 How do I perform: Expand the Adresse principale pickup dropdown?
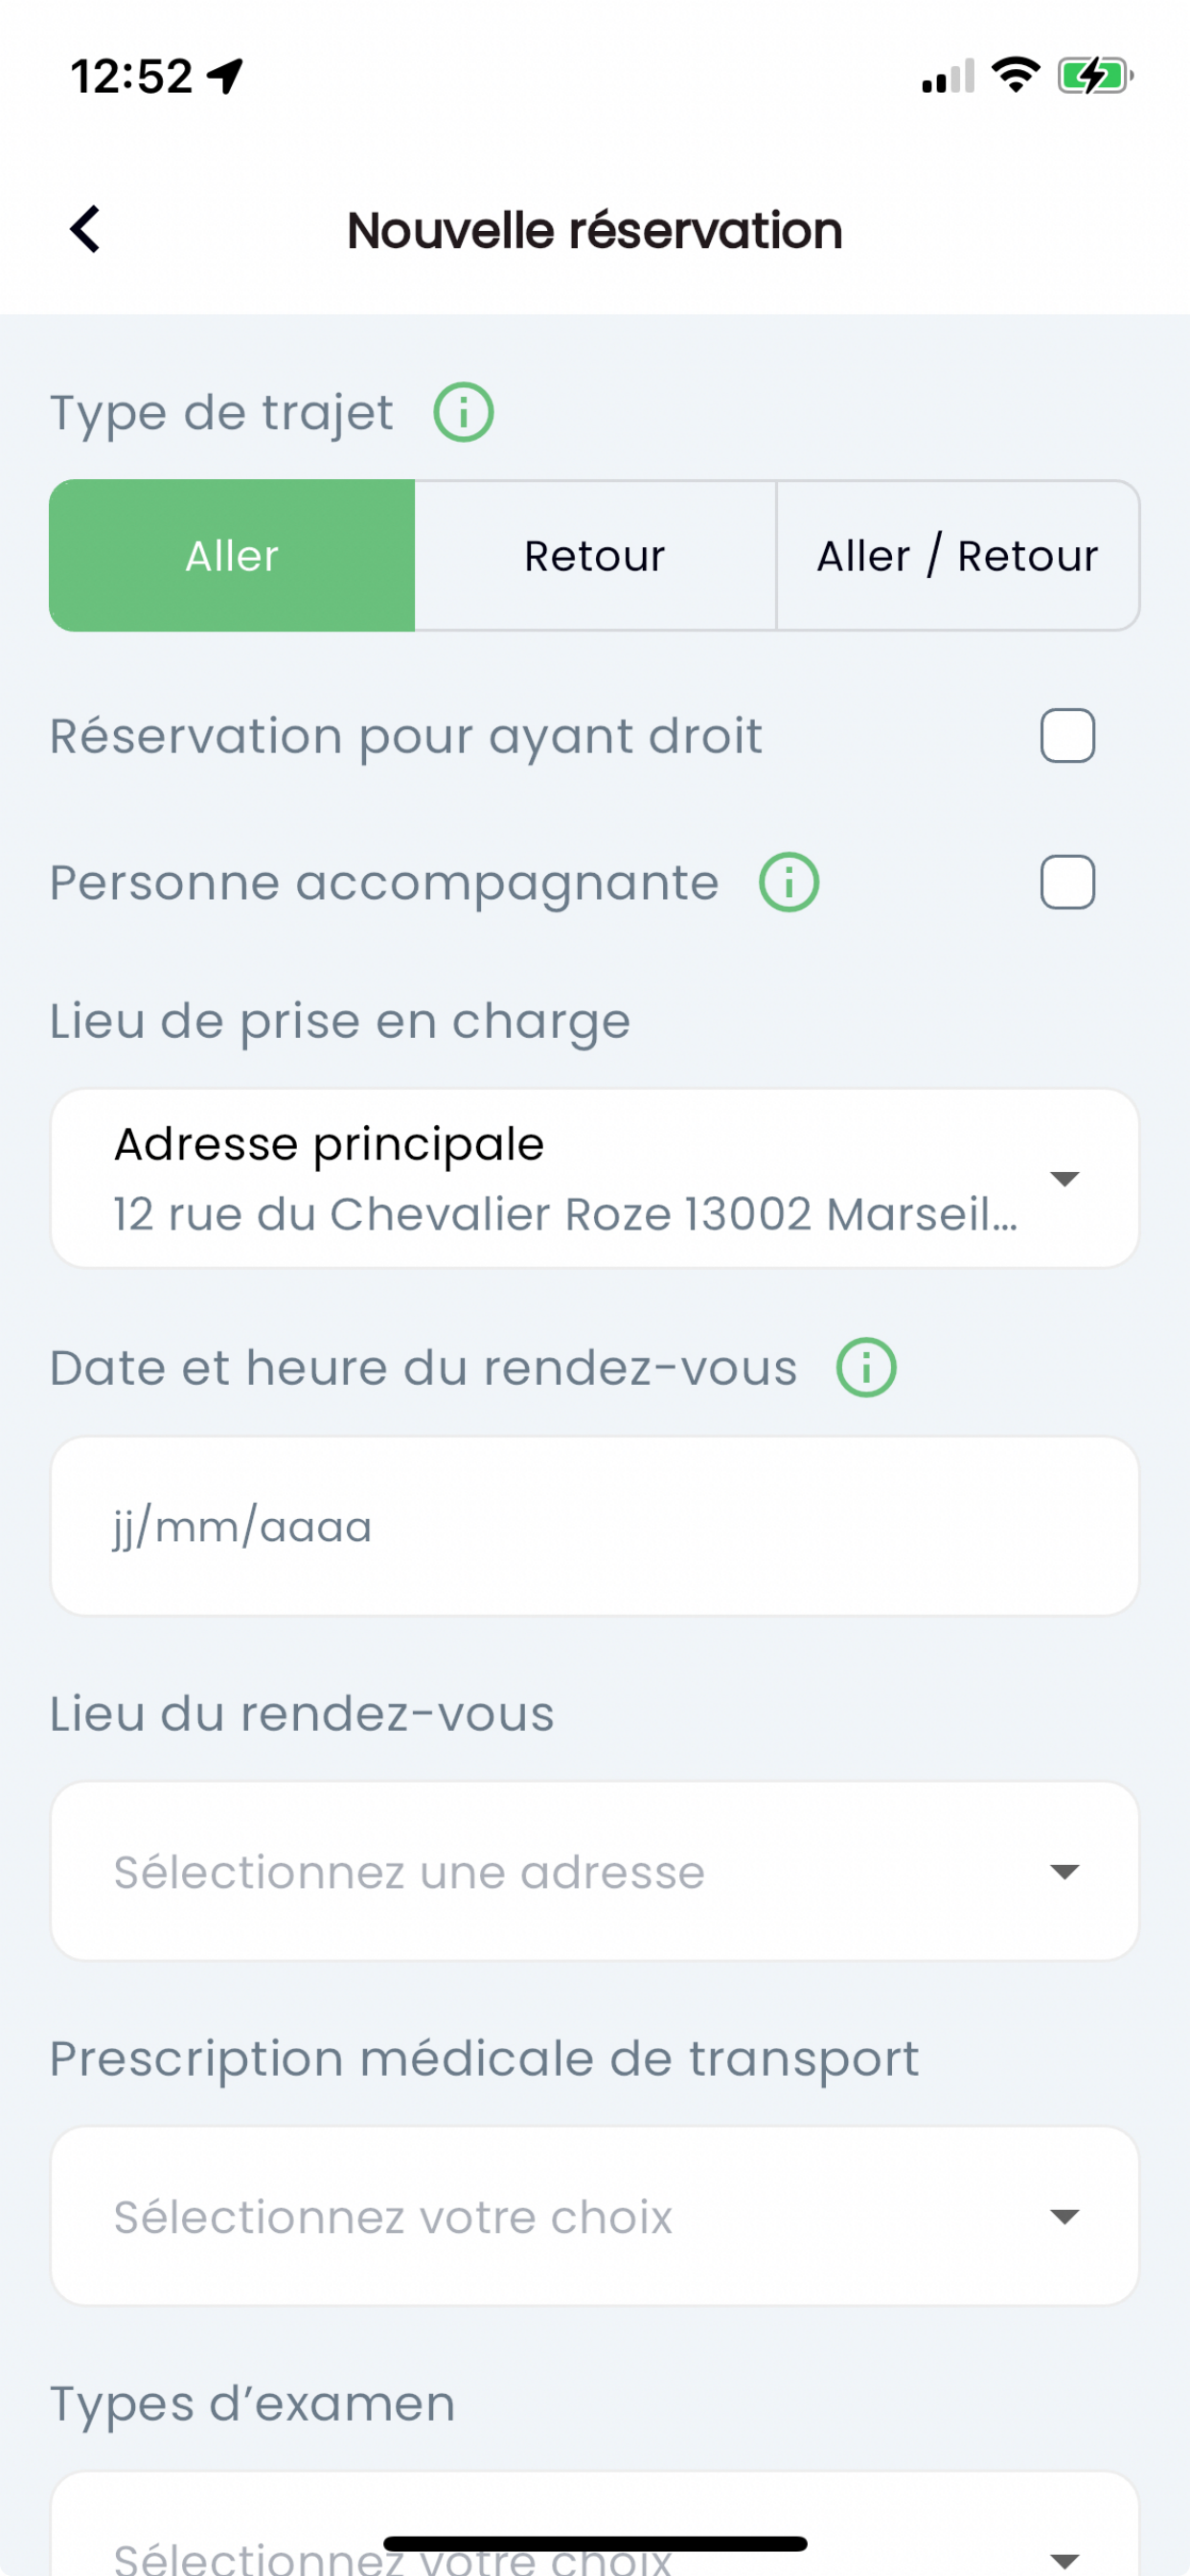tap(595, 1178)
